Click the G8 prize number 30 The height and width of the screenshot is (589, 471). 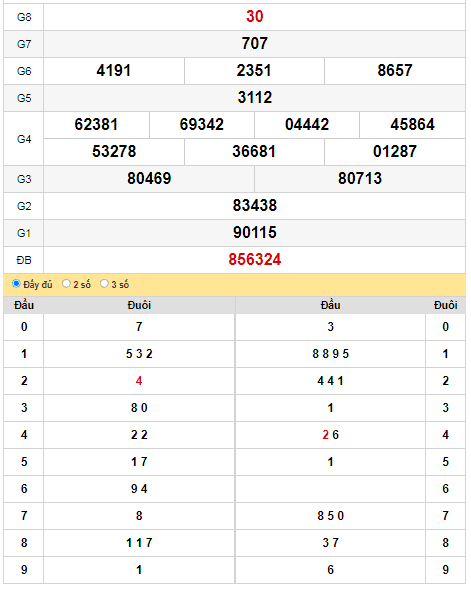point(255,17)
